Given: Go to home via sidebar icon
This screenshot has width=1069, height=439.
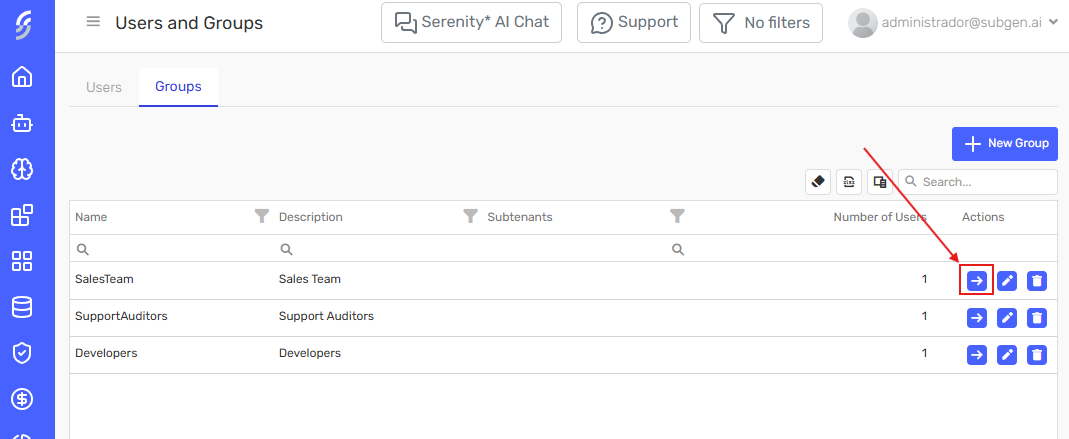Looking at the screenshot, I should [22, 77].
